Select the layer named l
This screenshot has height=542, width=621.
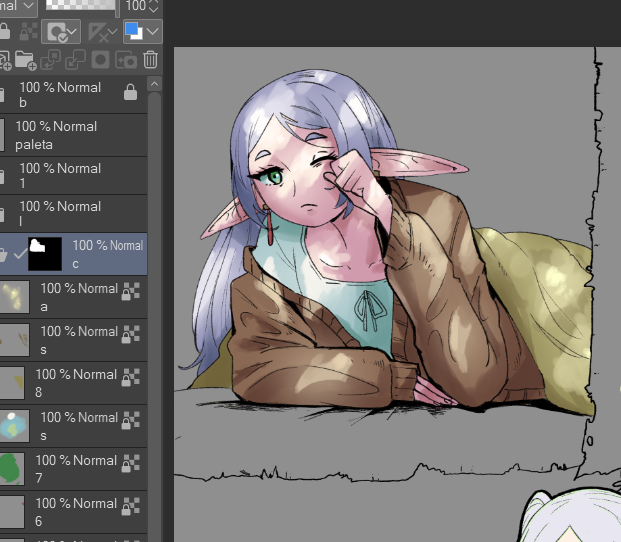pos(73,214)
